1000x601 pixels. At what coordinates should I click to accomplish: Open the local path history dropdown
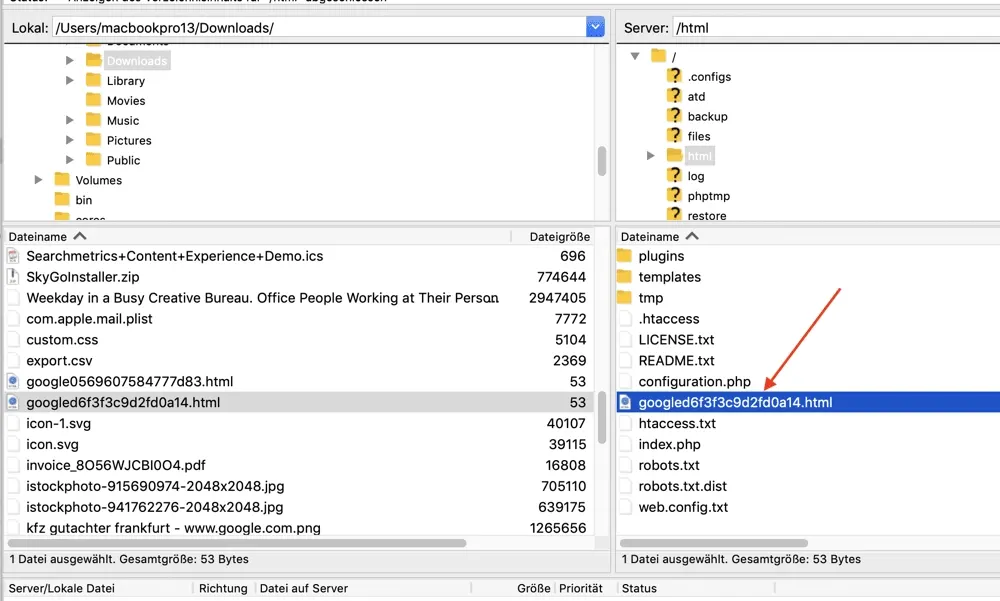[595, 27]
